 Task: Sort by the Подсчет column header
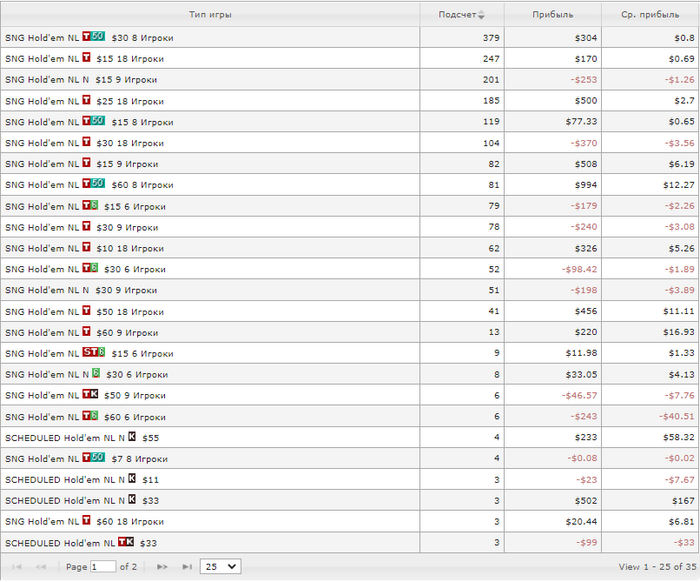coord(462,15)
